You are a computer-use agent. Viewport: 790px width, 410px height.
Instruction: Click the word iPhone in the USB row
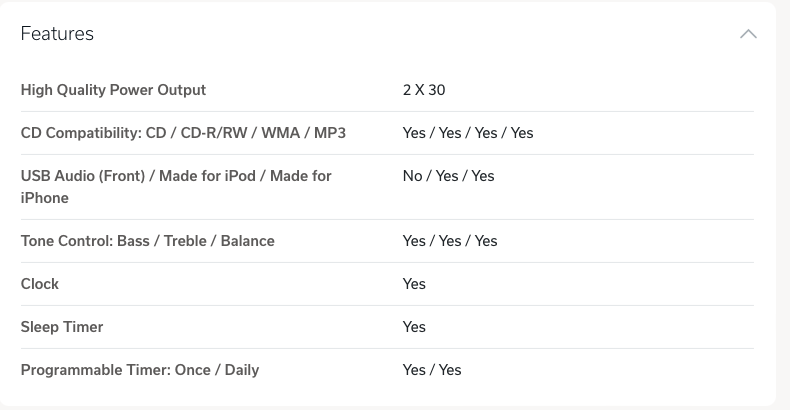[44, 198]
